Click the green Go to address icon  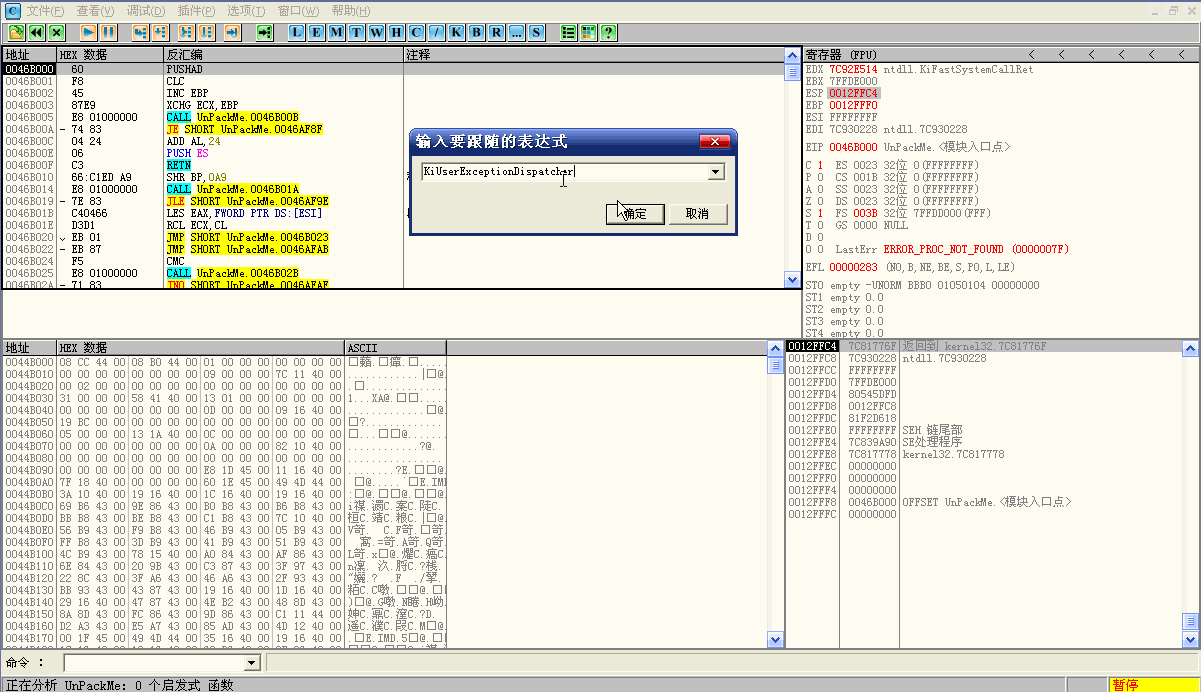[x=264, y=32]
